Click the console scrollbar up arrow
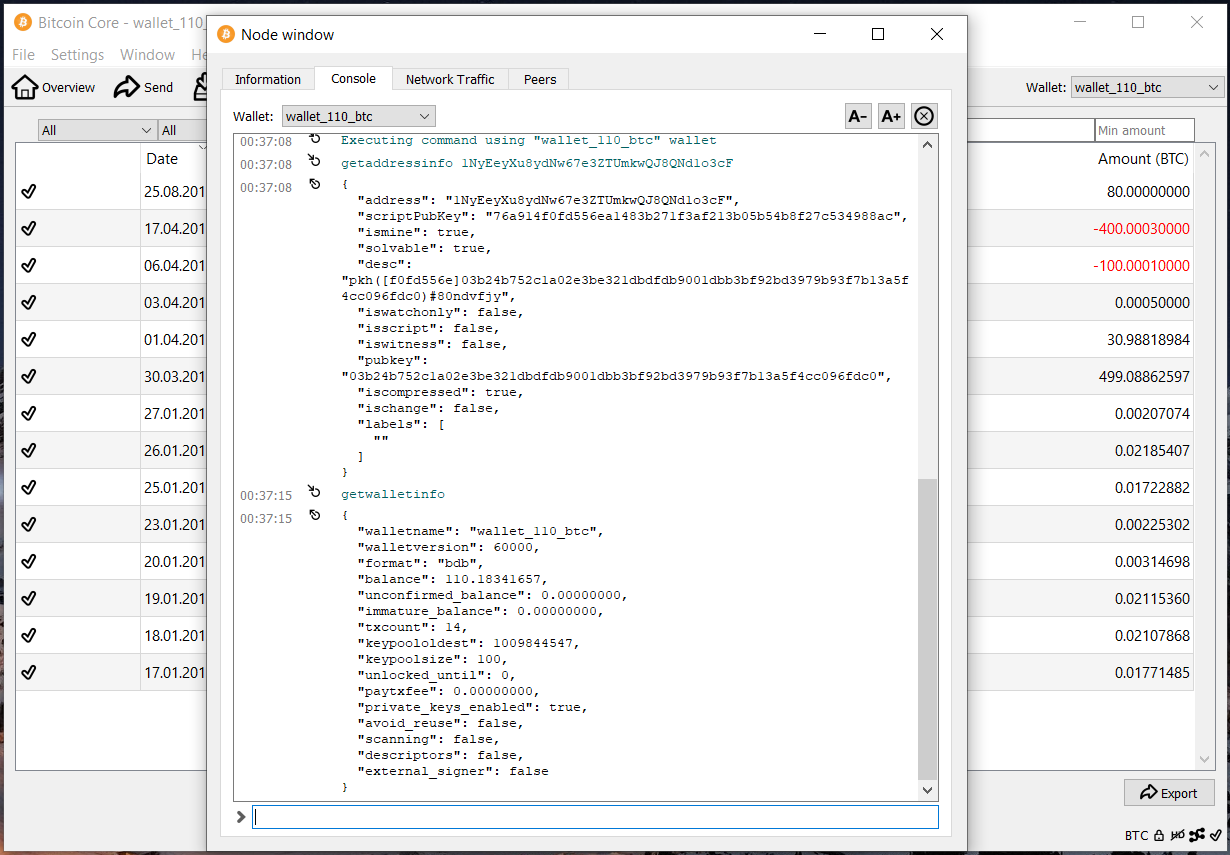The height and width of the screenshot is (855, 1230). 927,144
